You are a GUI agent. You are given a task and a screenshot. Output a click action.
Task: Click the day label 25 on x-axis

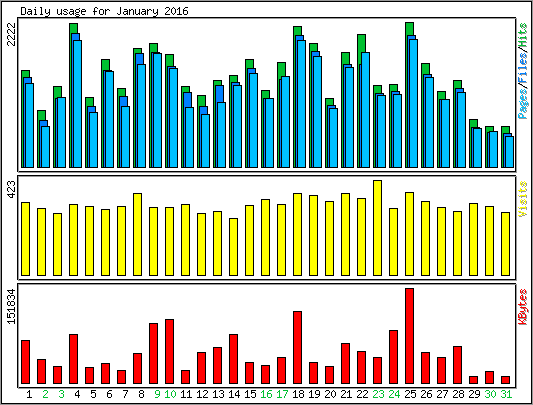pos(410,394)
